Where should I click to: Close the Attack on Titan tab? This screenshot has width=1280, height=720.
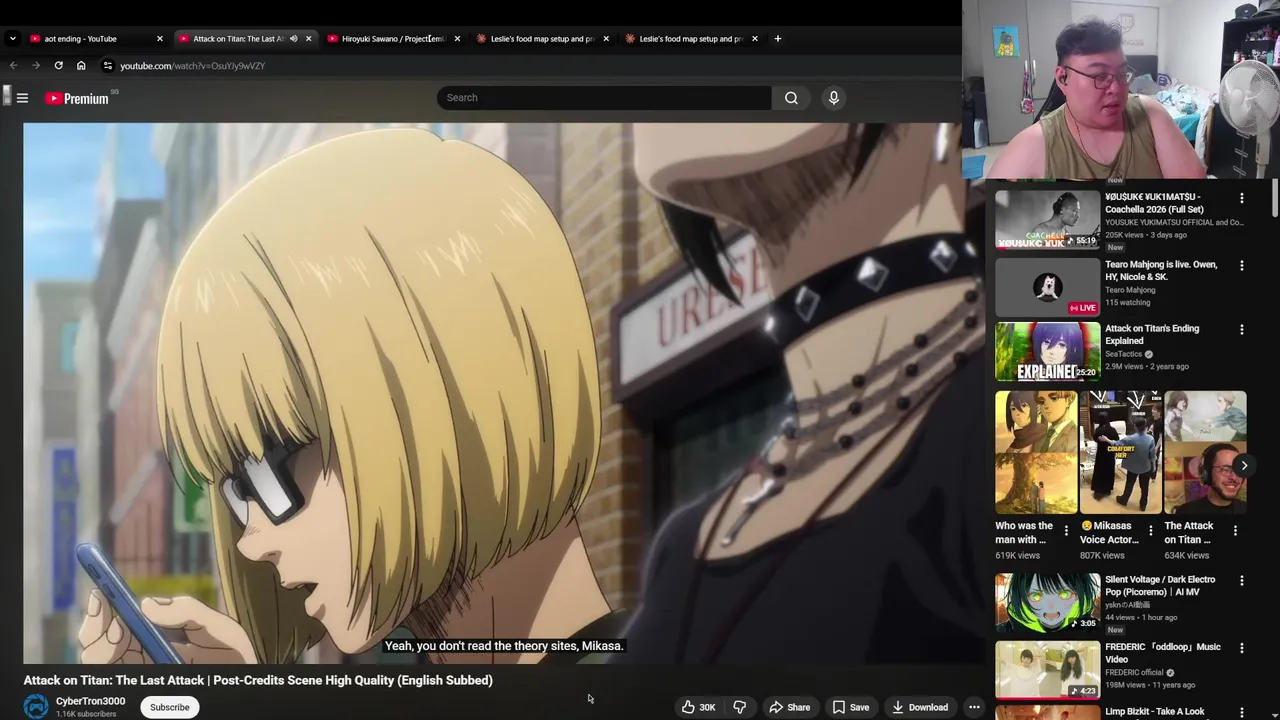pyautogui.click(x=308, y=39)
